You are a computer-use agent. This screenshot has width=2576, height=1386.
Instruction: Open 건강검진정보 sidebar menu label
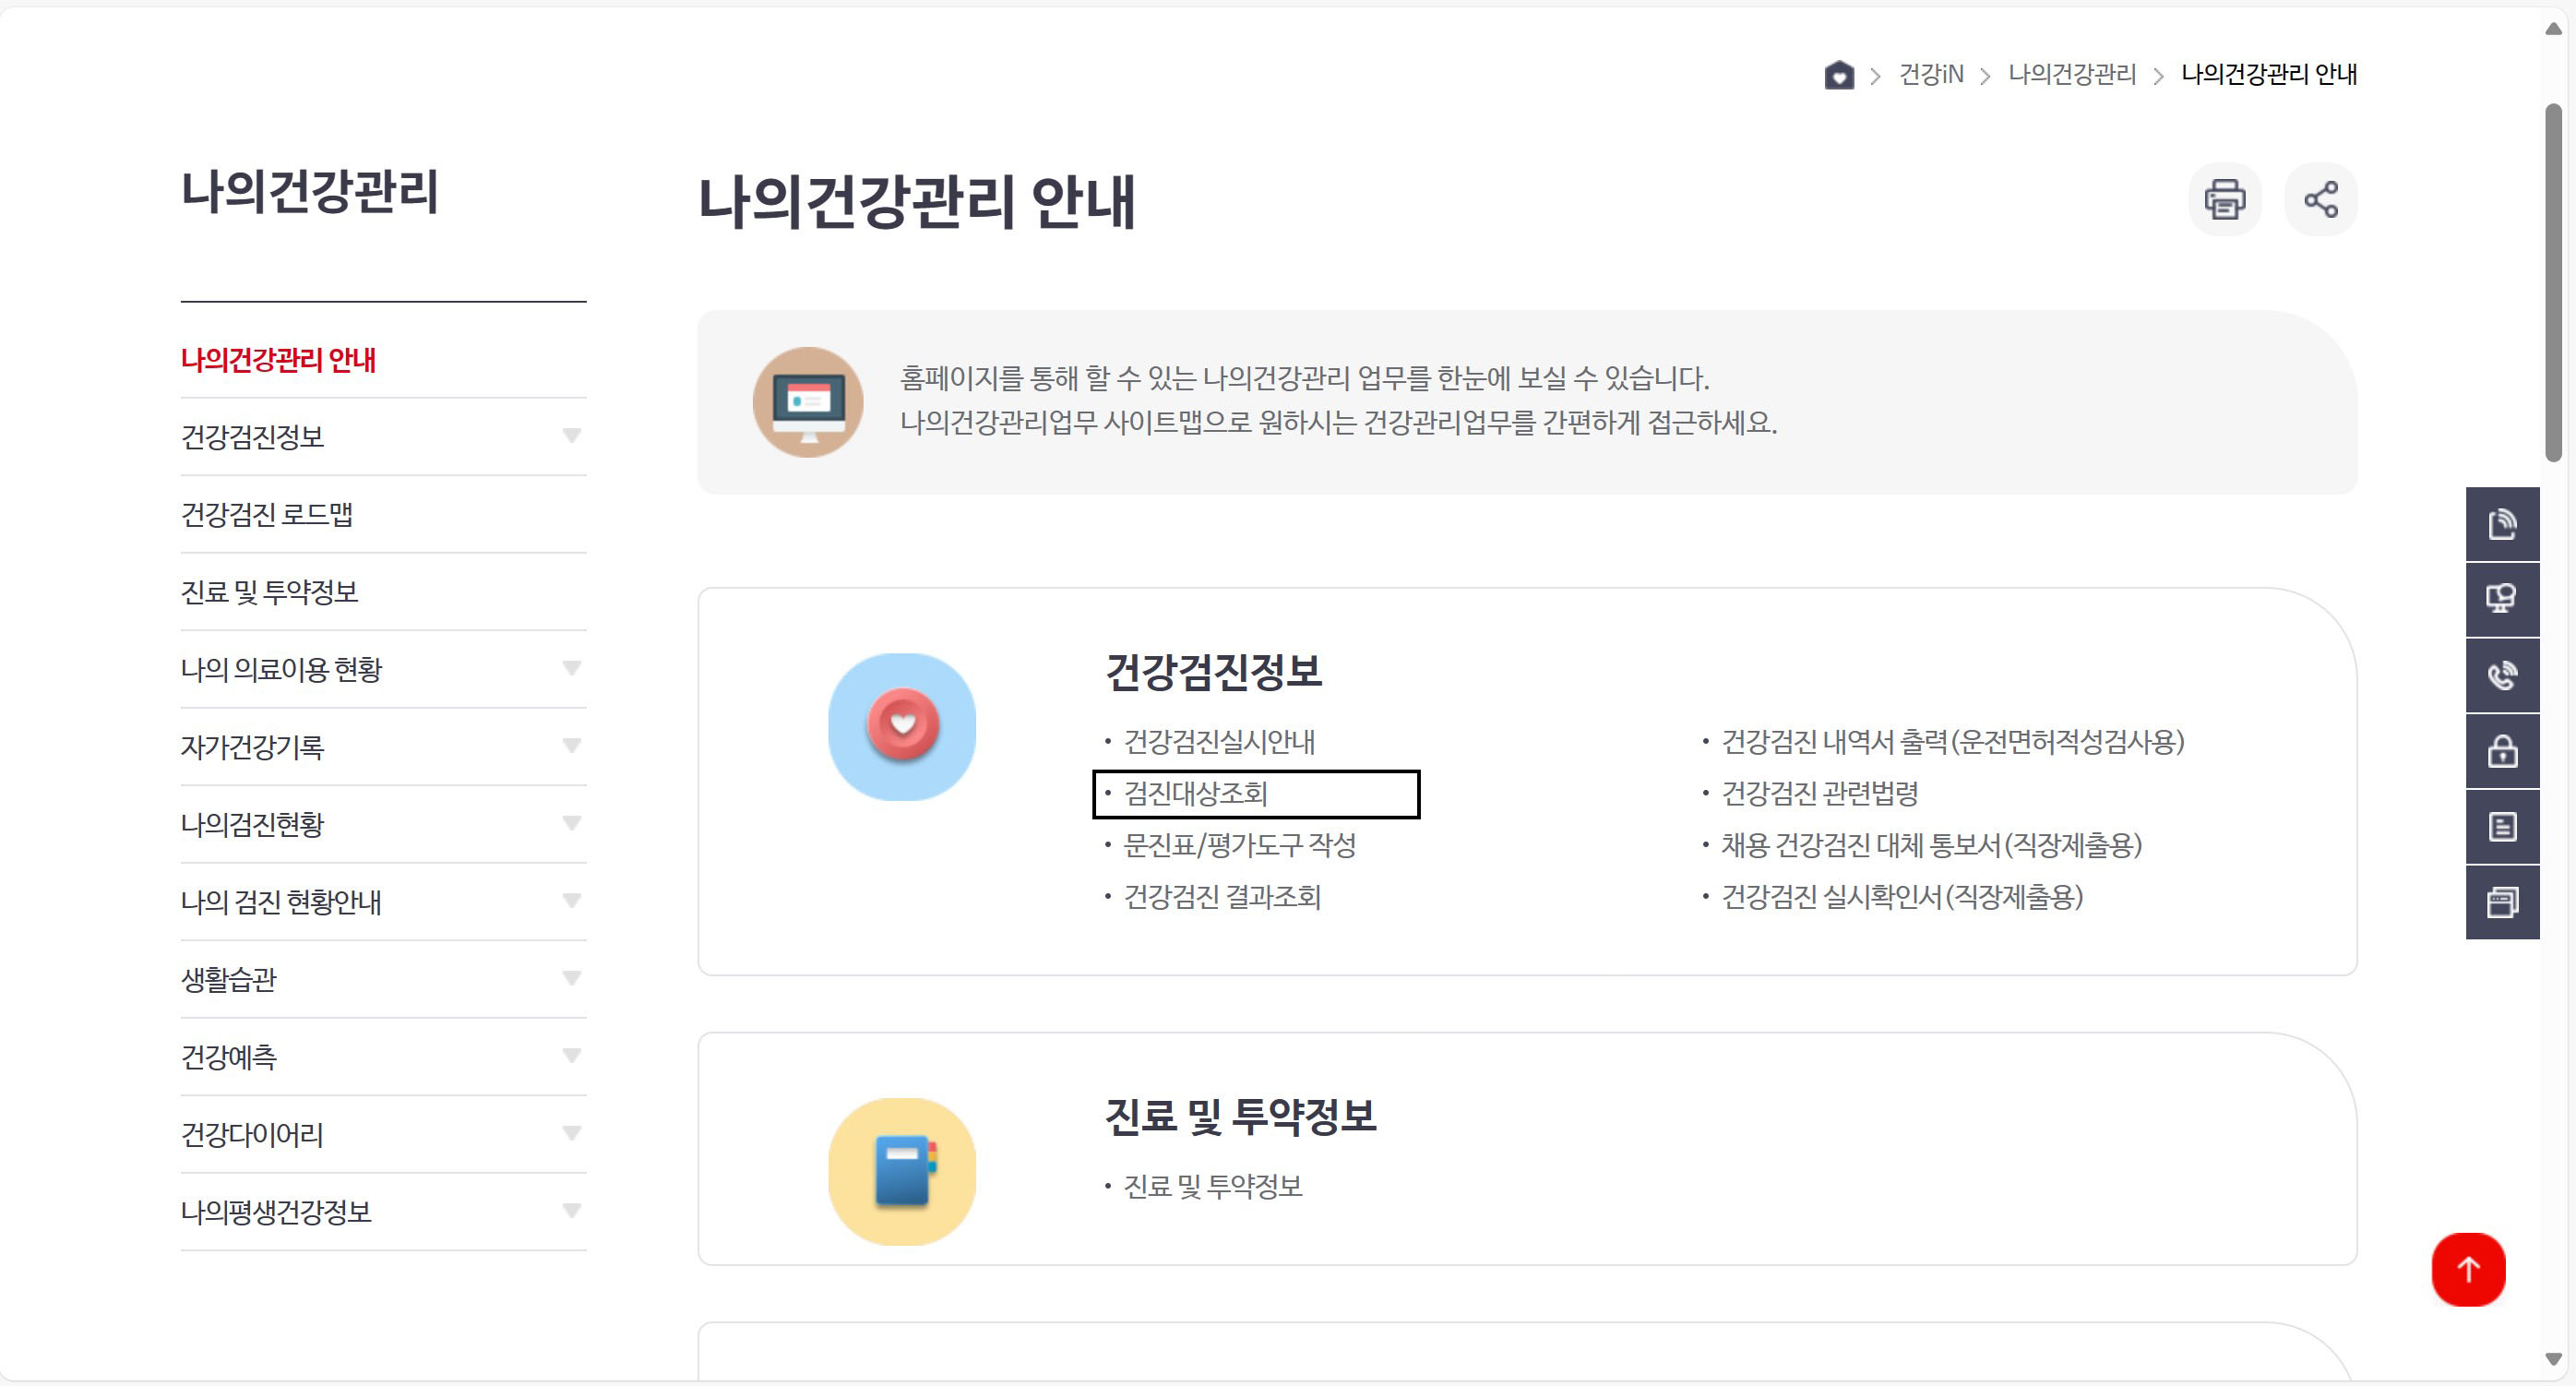[252, 437]
